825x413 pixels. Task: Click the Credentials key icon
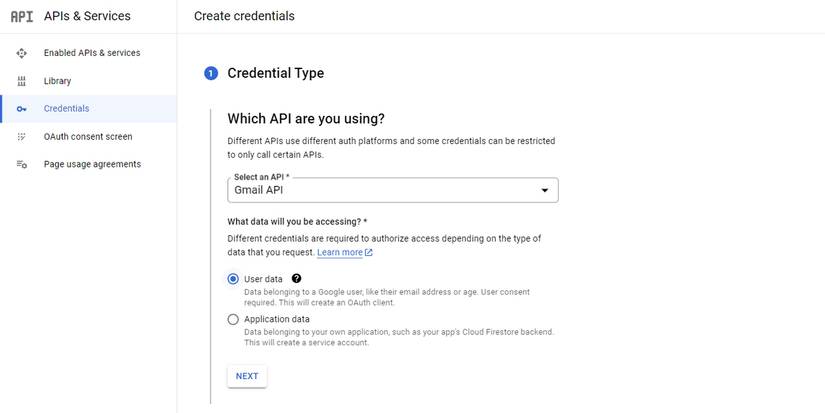22,109
